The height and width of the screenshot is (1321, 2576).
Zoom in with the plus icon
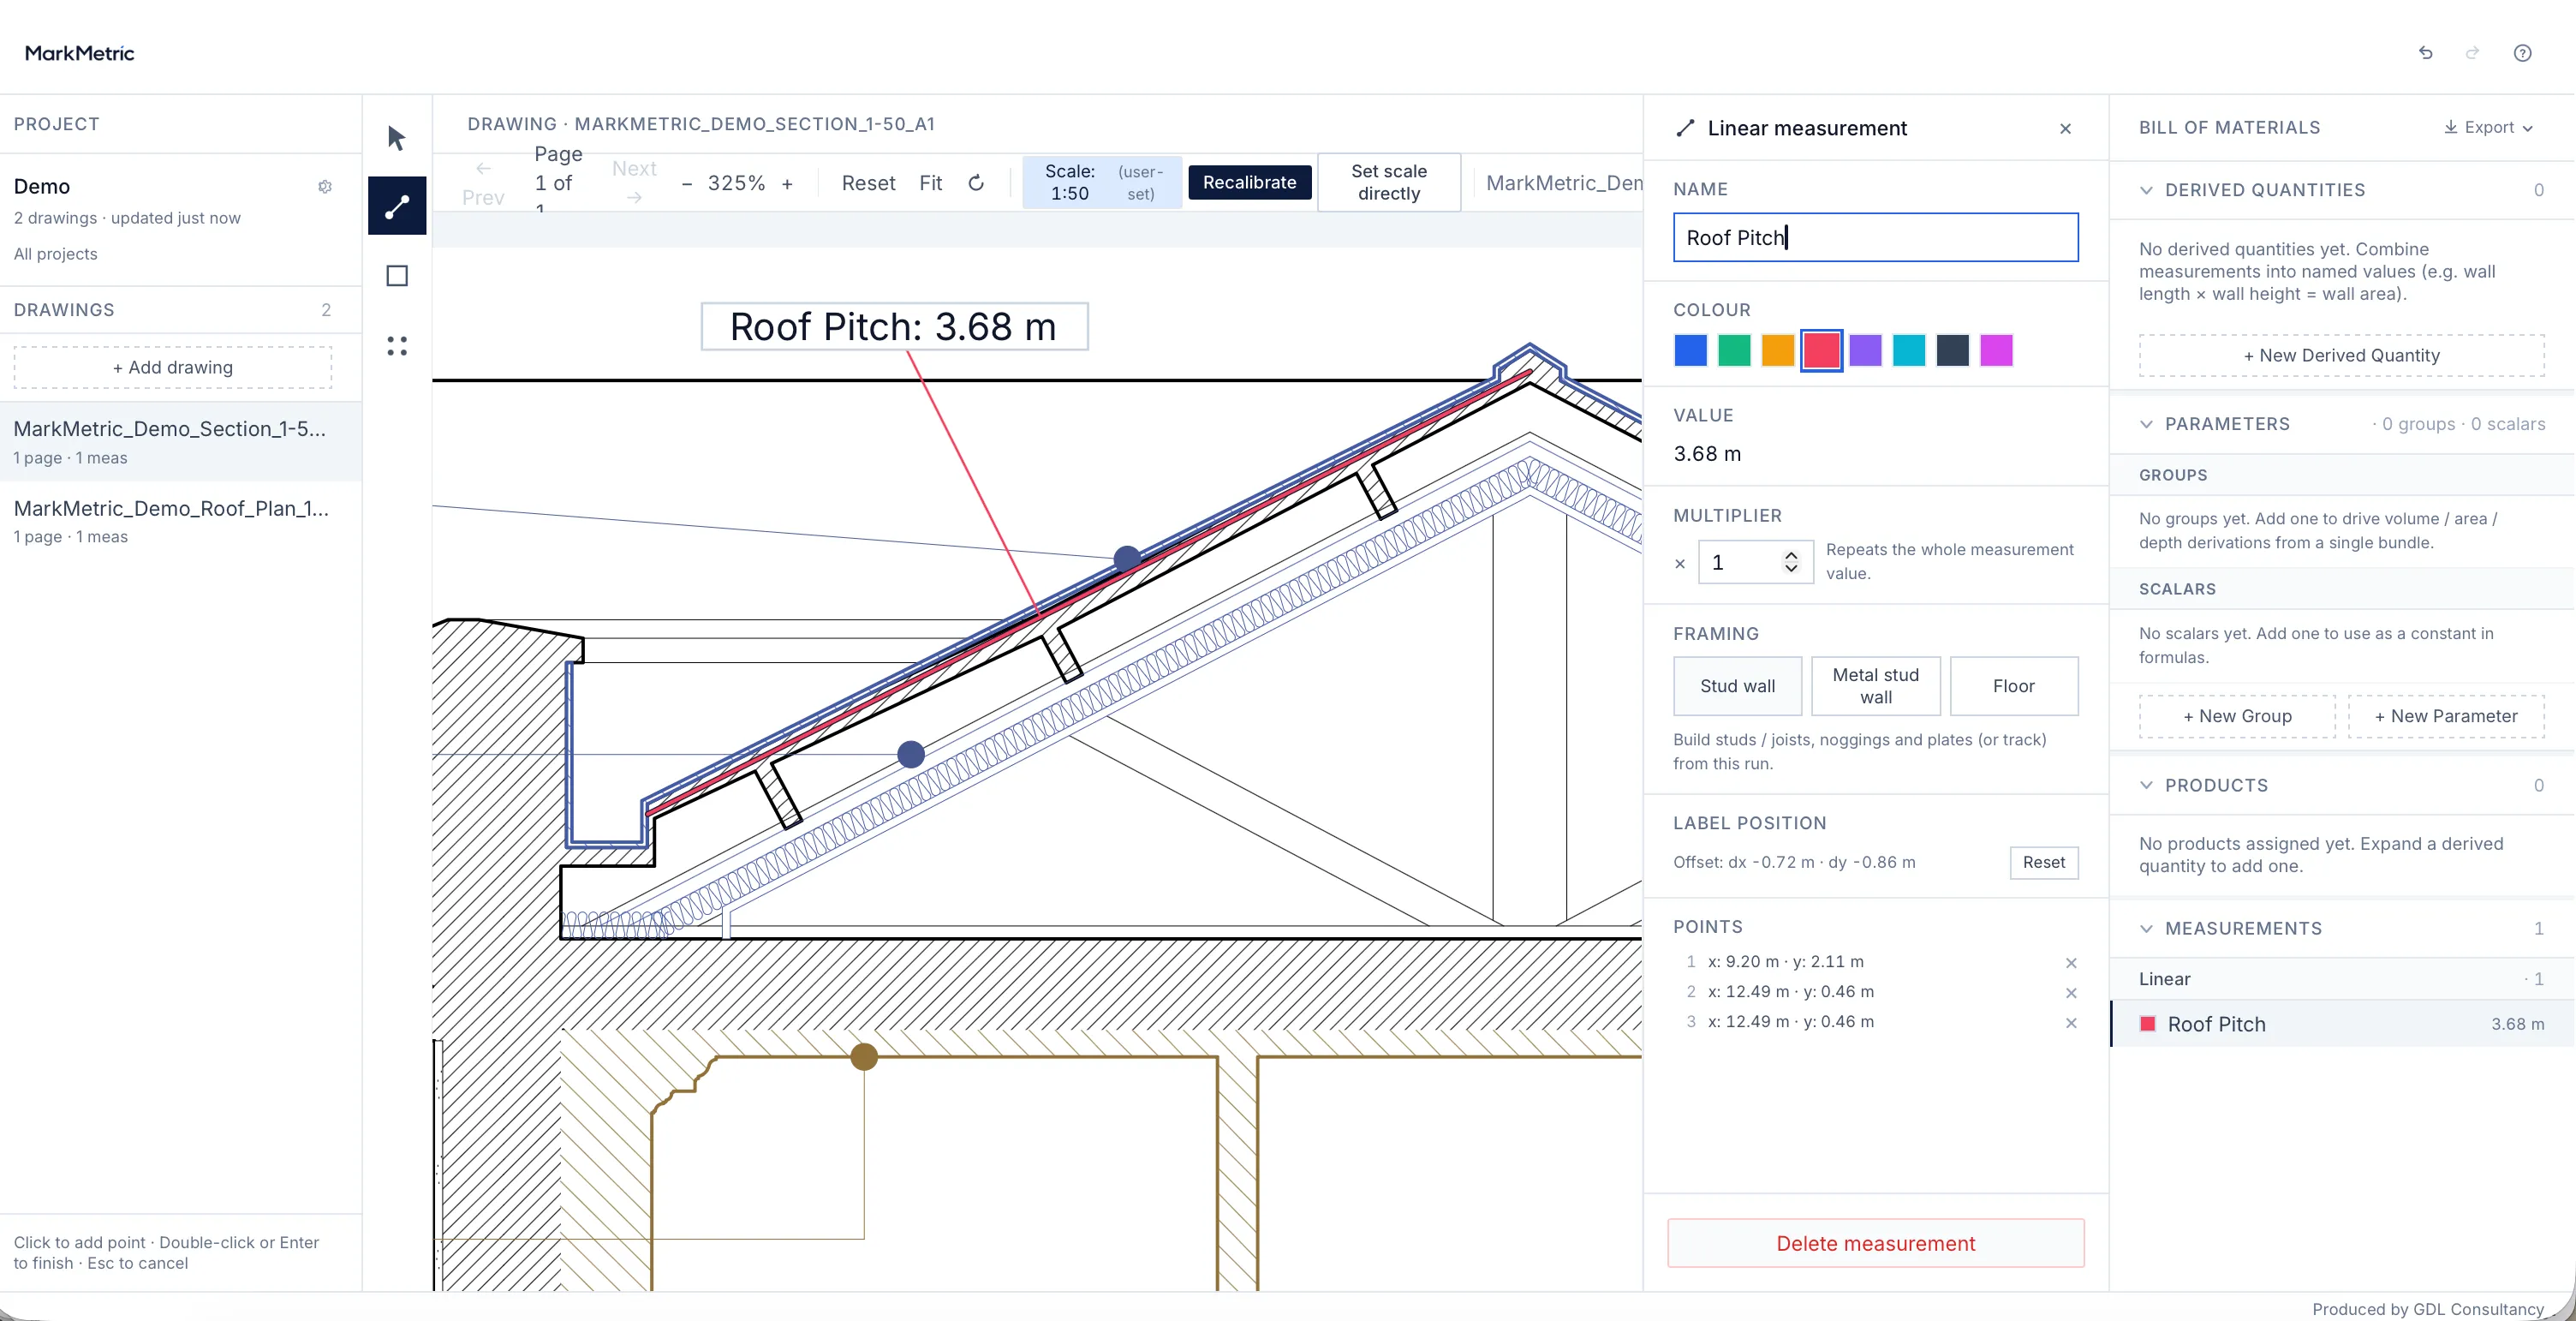[787, 184]
